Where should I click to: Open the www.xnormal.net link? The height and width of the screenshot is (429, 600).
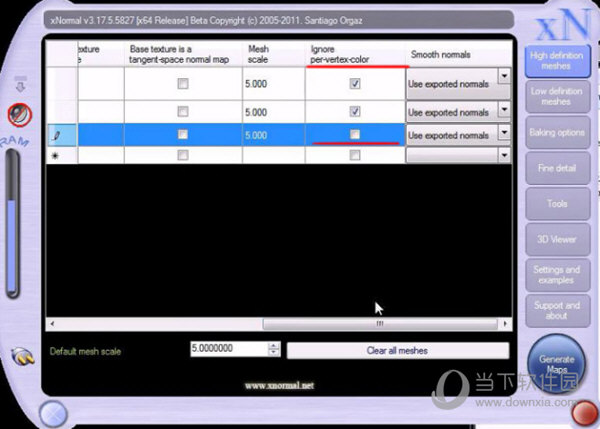(280, 385)
